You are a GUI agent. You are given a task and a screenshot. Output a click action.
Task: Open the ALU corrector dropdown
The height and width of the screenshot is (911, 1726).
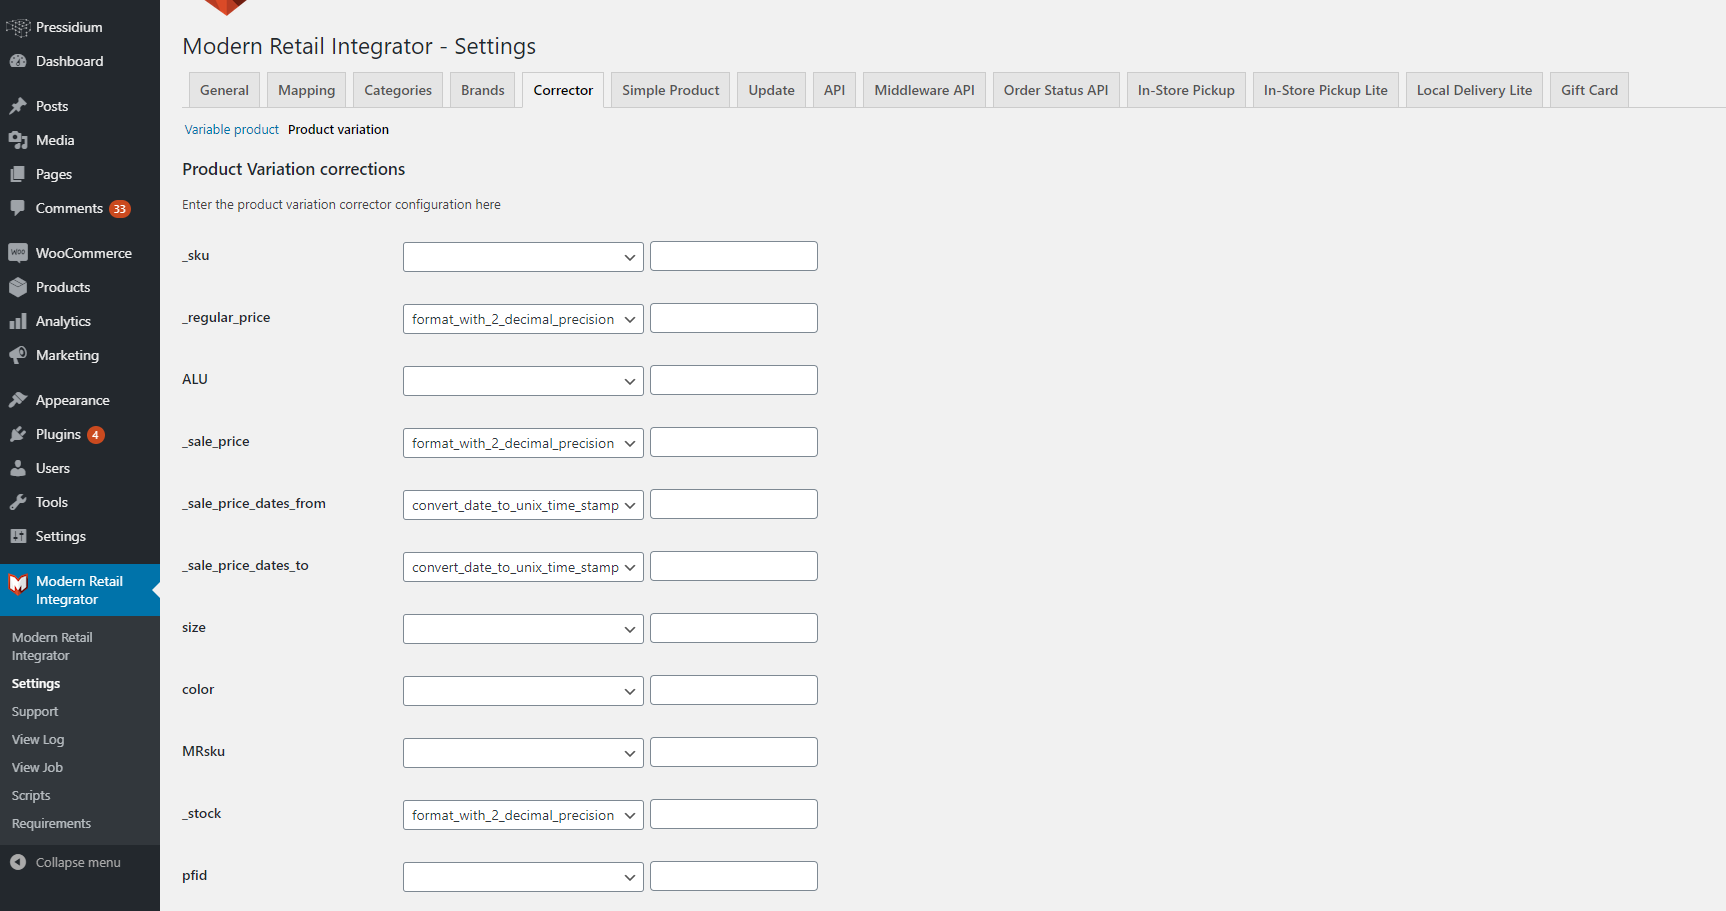tap(523, 381)
